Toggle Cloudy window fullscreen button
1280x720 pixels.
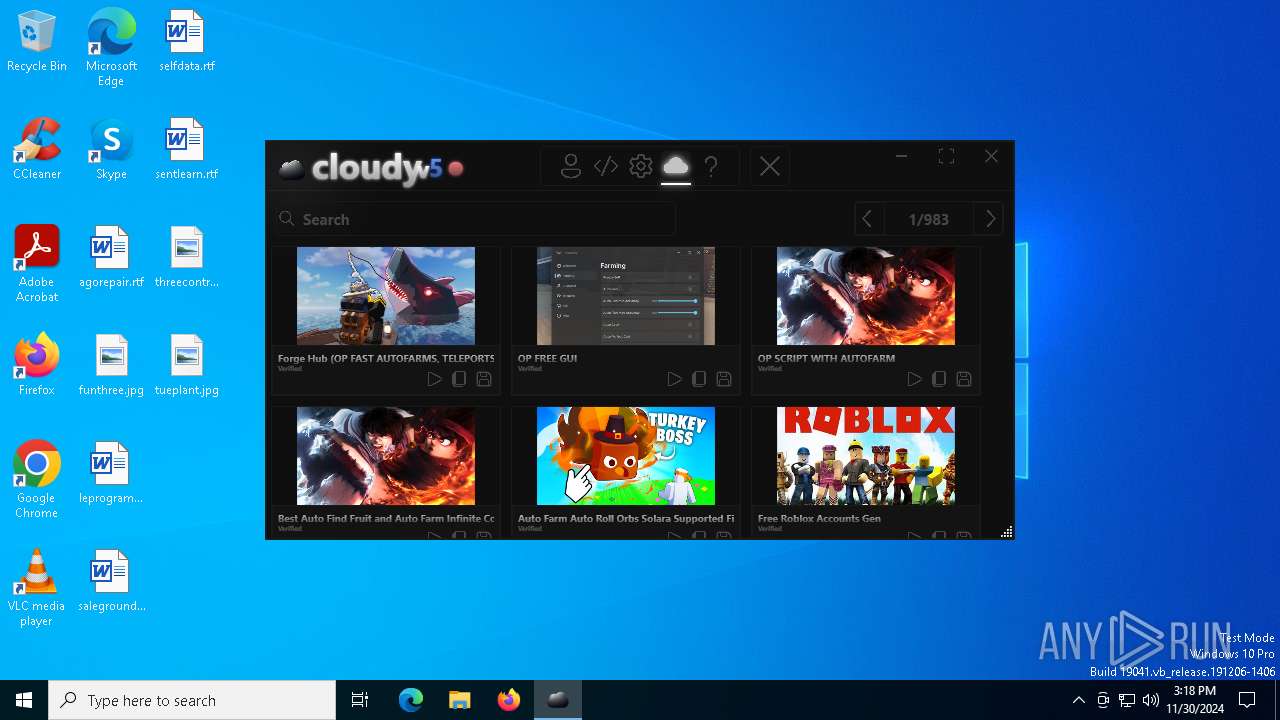pos(946,156)
